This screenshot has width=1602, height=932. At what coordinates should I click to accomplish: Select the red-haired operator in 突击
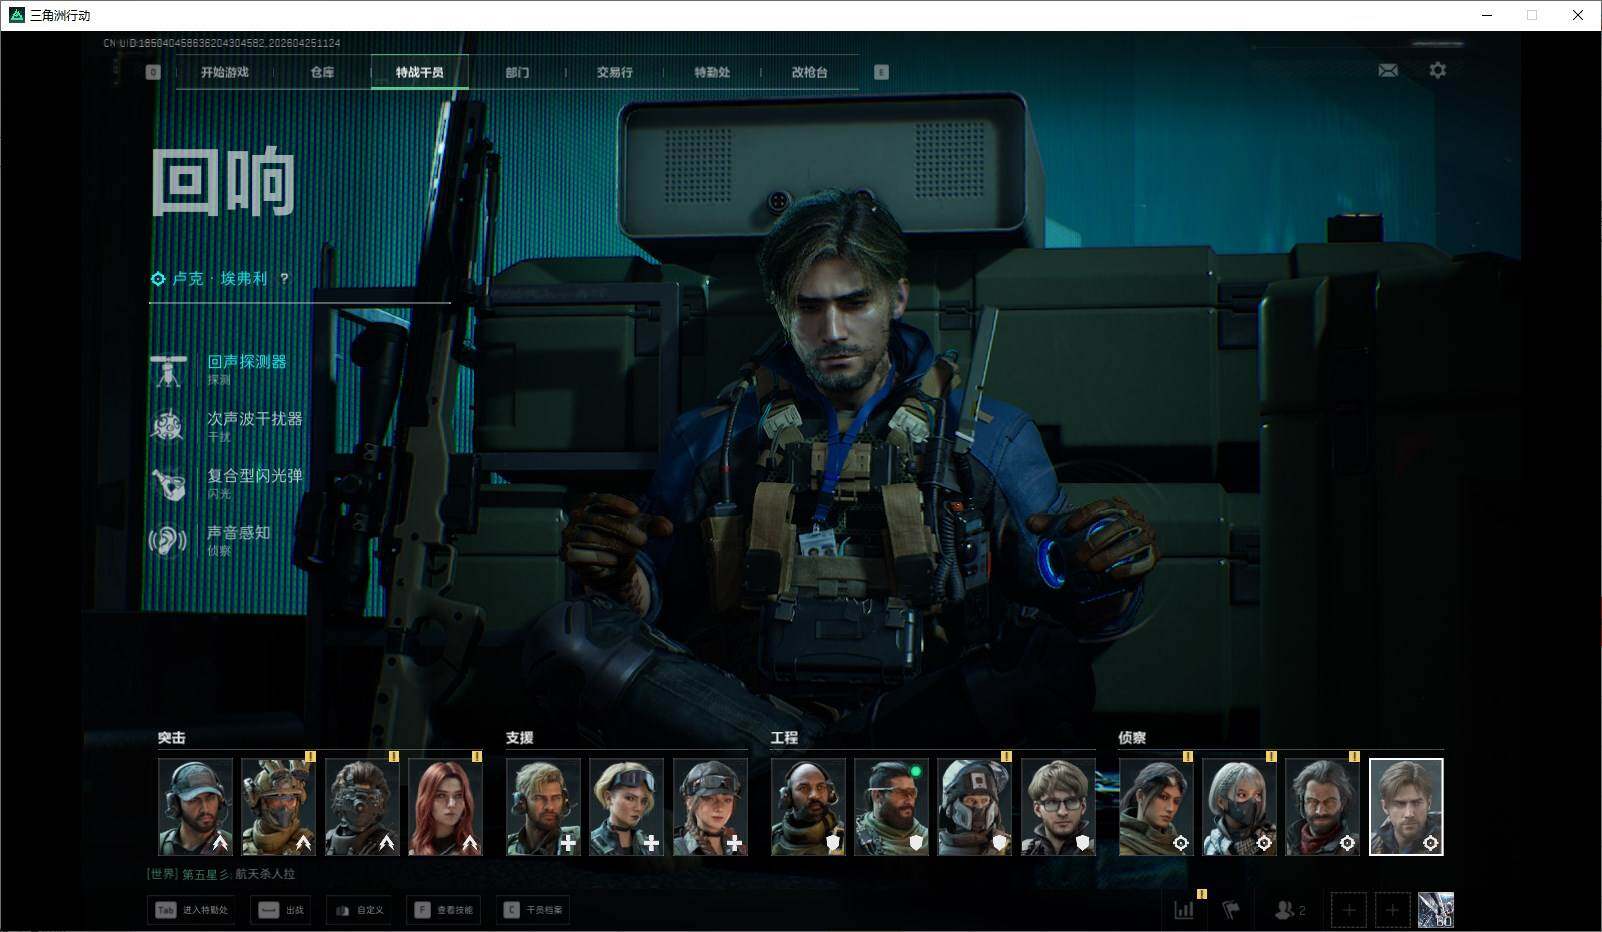click(x=445, y=807)
